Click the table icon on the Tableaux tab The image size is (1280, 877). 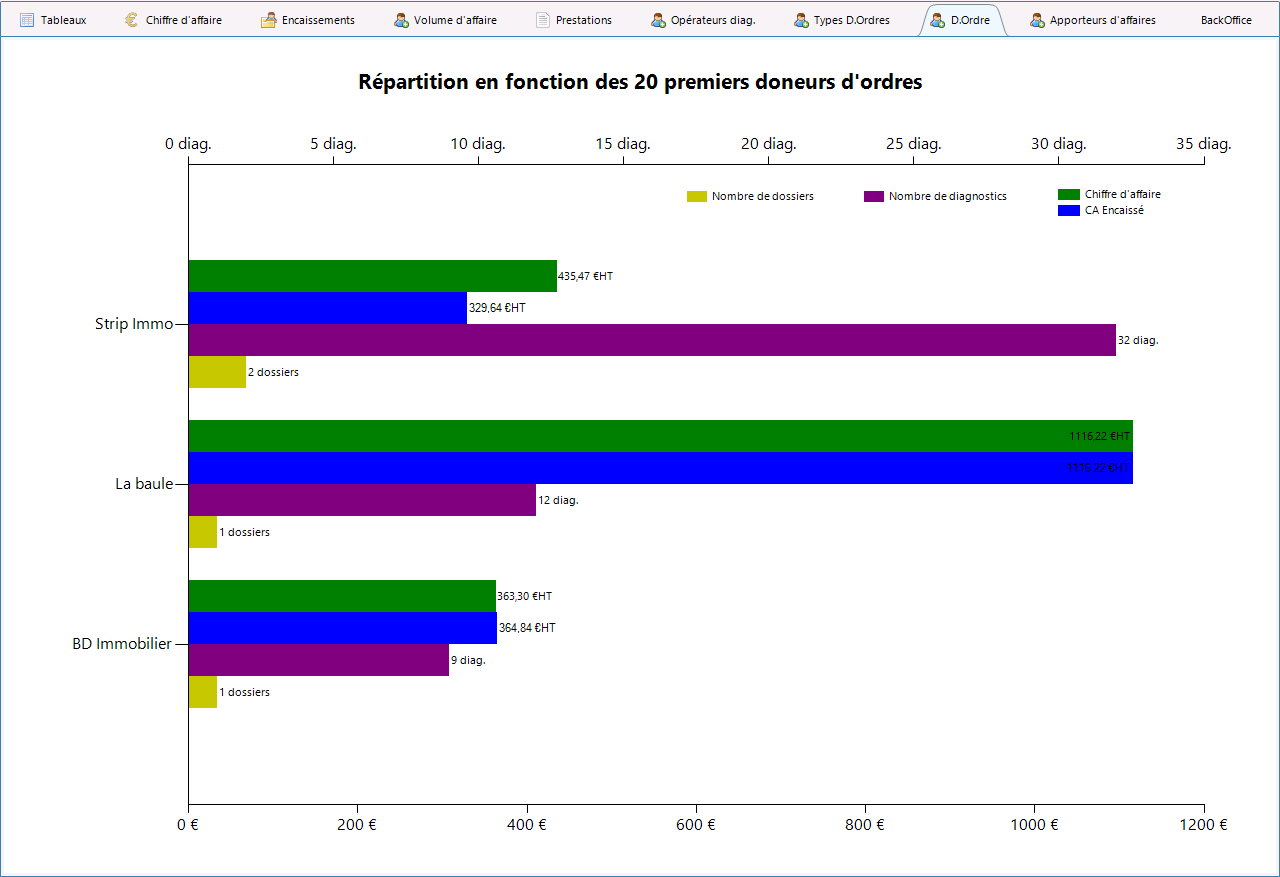point(27,20)
